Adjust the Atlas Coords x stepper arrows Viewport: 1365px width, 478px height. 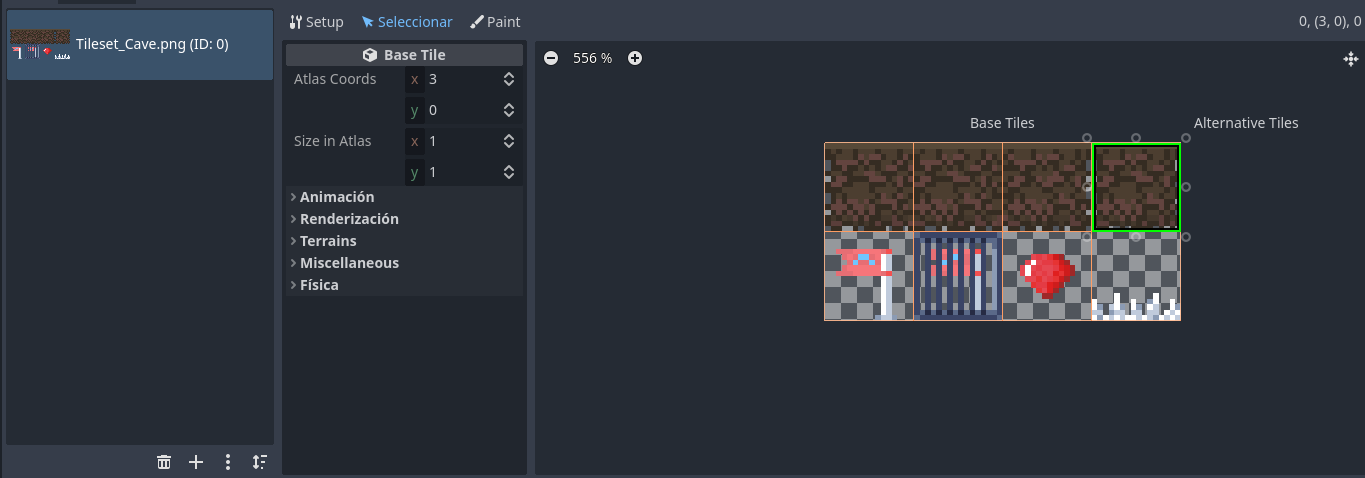[x=509, y=79]
